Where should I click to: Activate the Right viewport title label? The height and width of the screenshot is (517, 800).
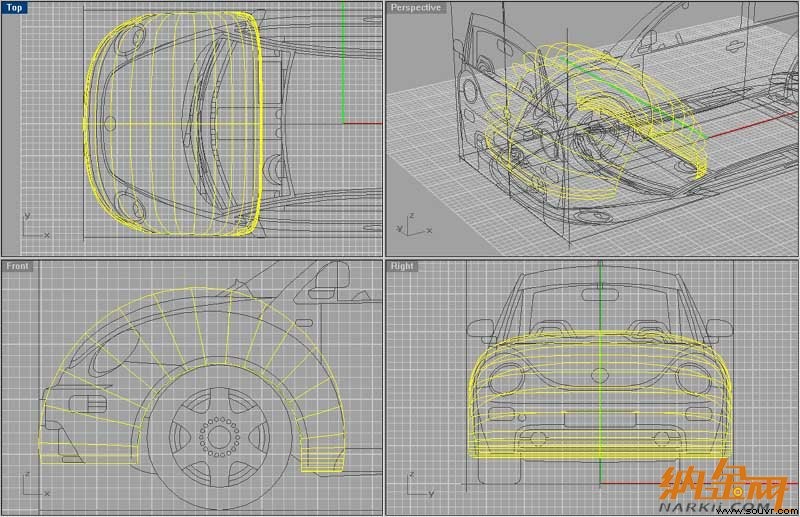(x=402, y=266)
